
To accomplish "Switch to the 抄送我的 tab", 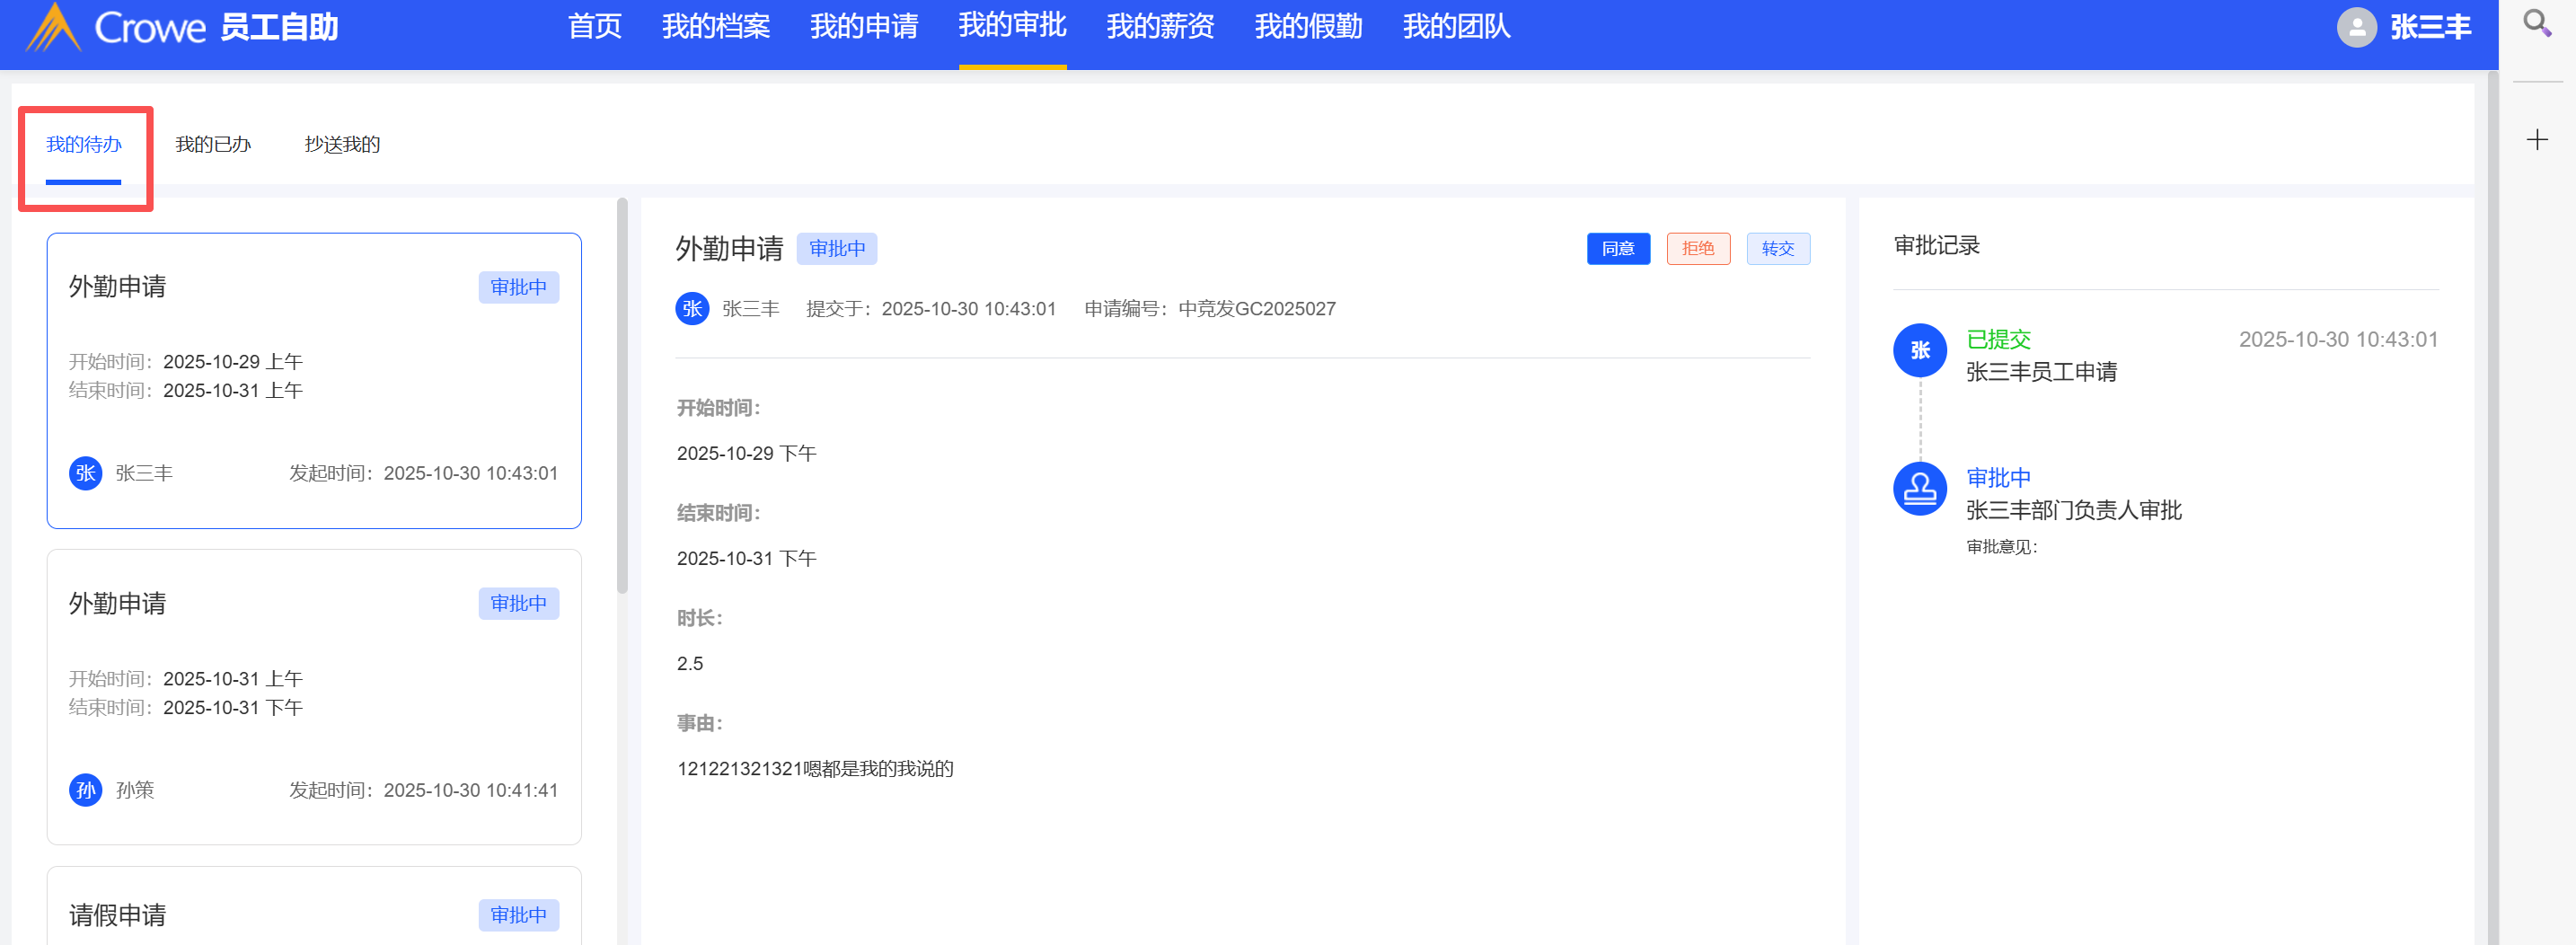I will 342,145.
